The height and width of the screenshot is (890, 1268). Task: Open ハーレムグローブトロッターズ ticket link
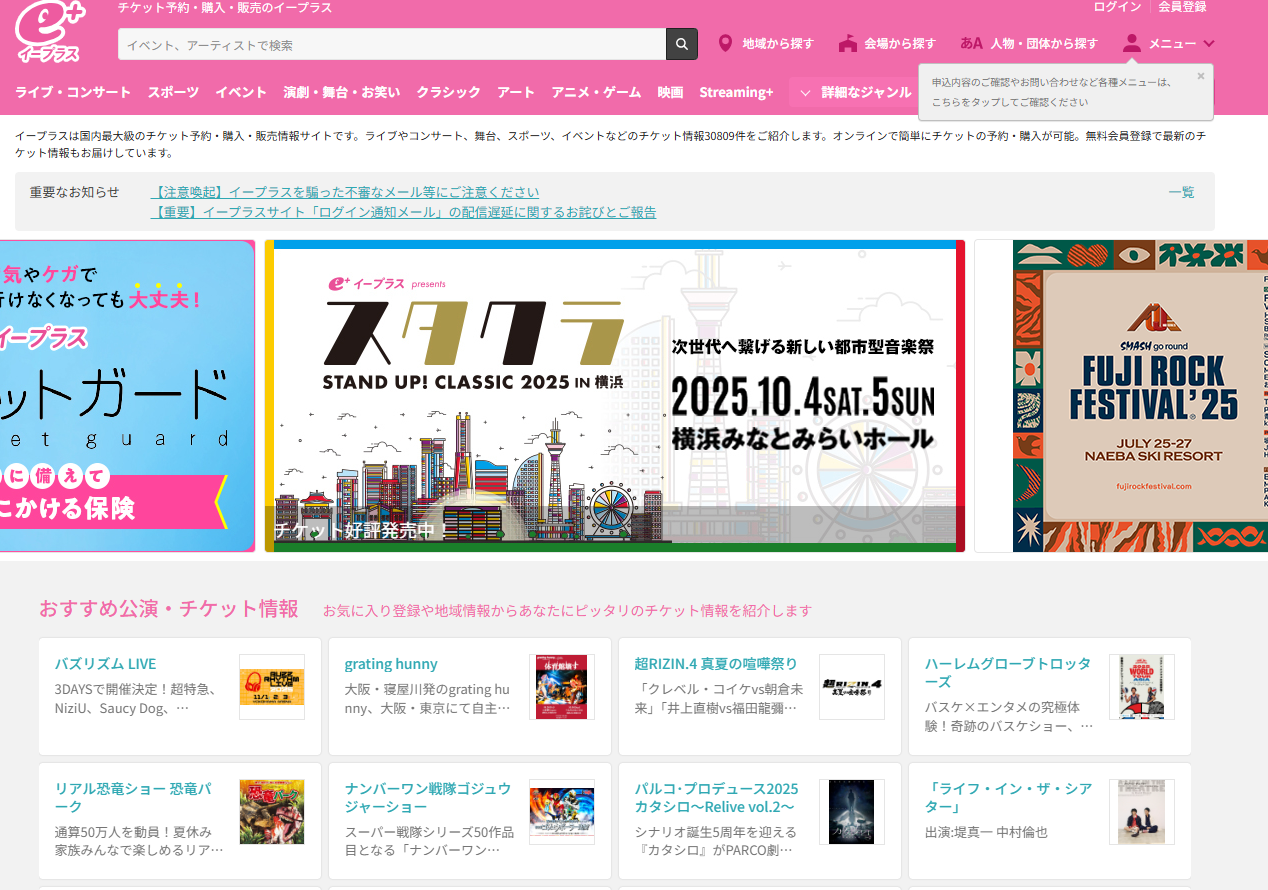click(x=1008, y=673)
